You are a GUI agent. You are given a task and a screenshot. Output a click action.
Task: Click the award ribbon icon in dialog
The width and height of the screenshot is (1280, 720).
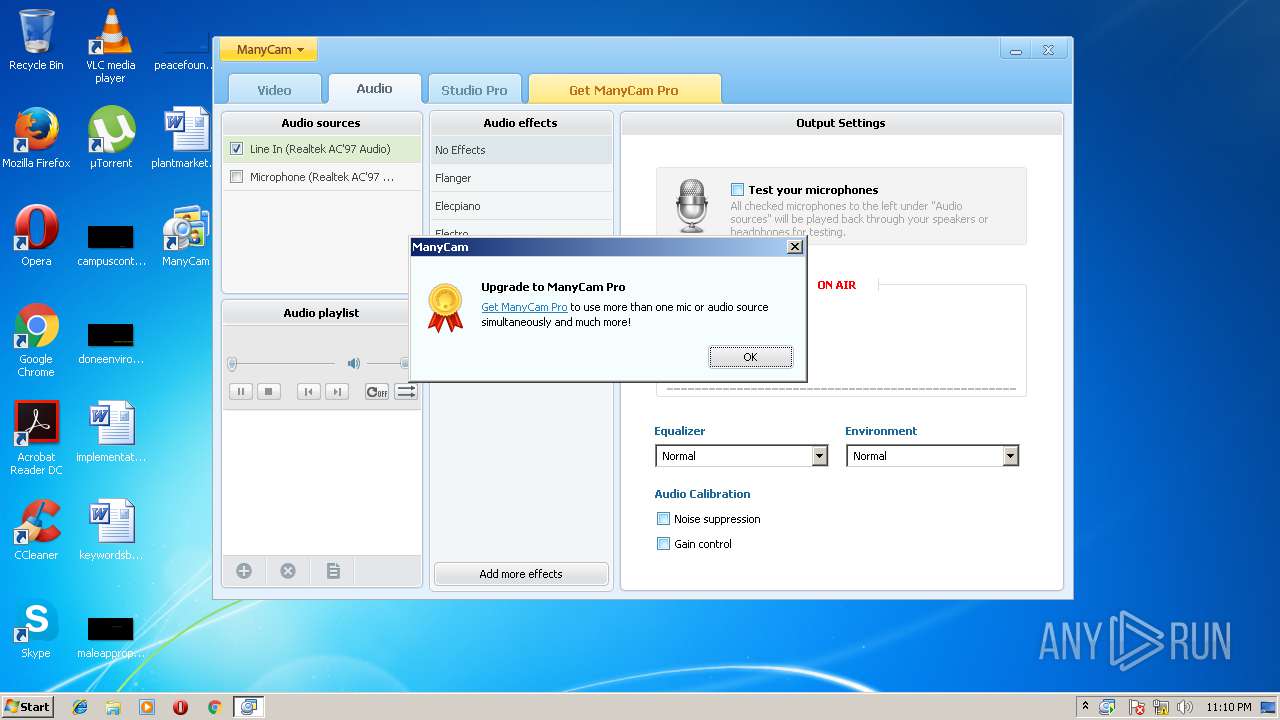coord(445,307)
